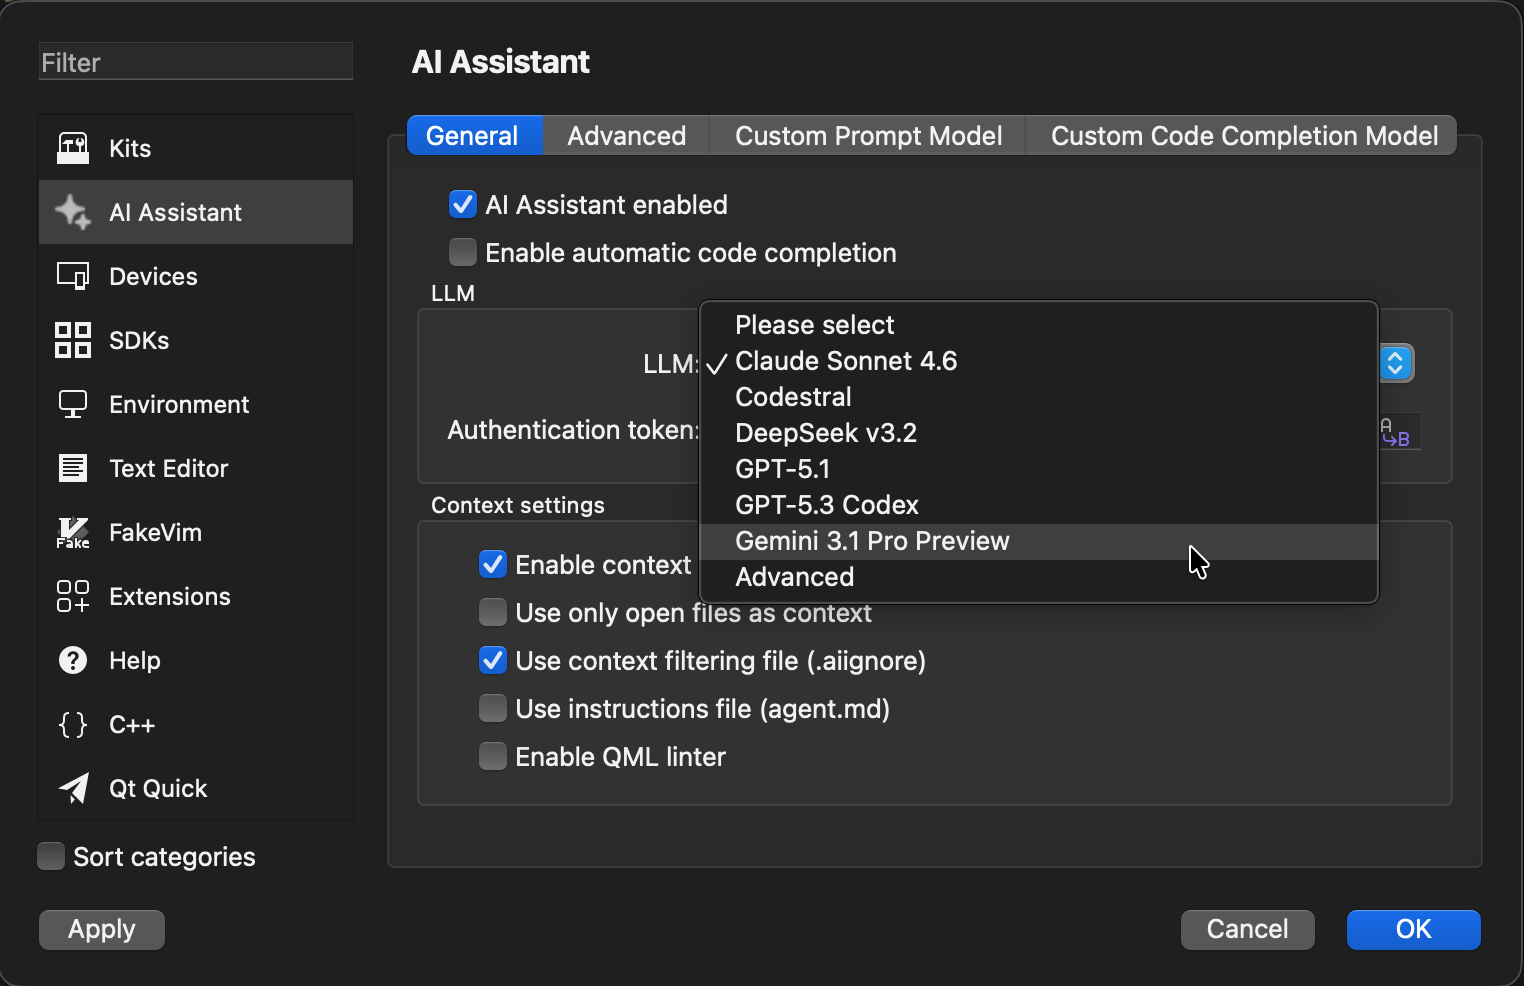1524x986 pixels.
Task: Click the Kits camera icon in sidebar
Action: pos(72,148)
